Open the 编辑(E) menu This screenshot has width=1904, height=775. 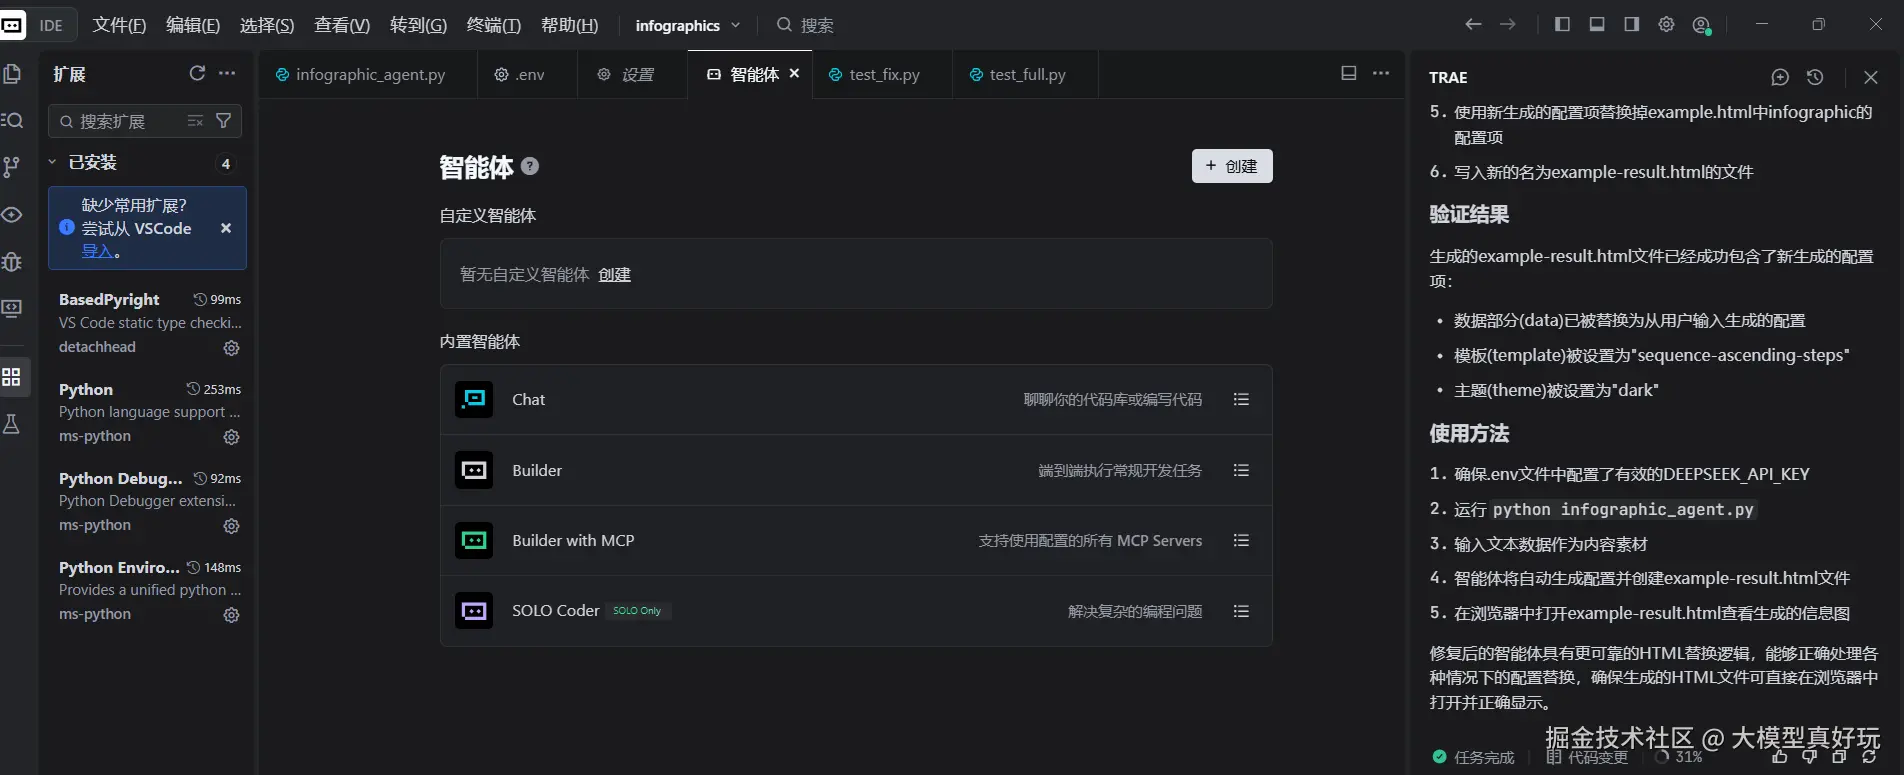pyautogui.click(x=193, y=25)
